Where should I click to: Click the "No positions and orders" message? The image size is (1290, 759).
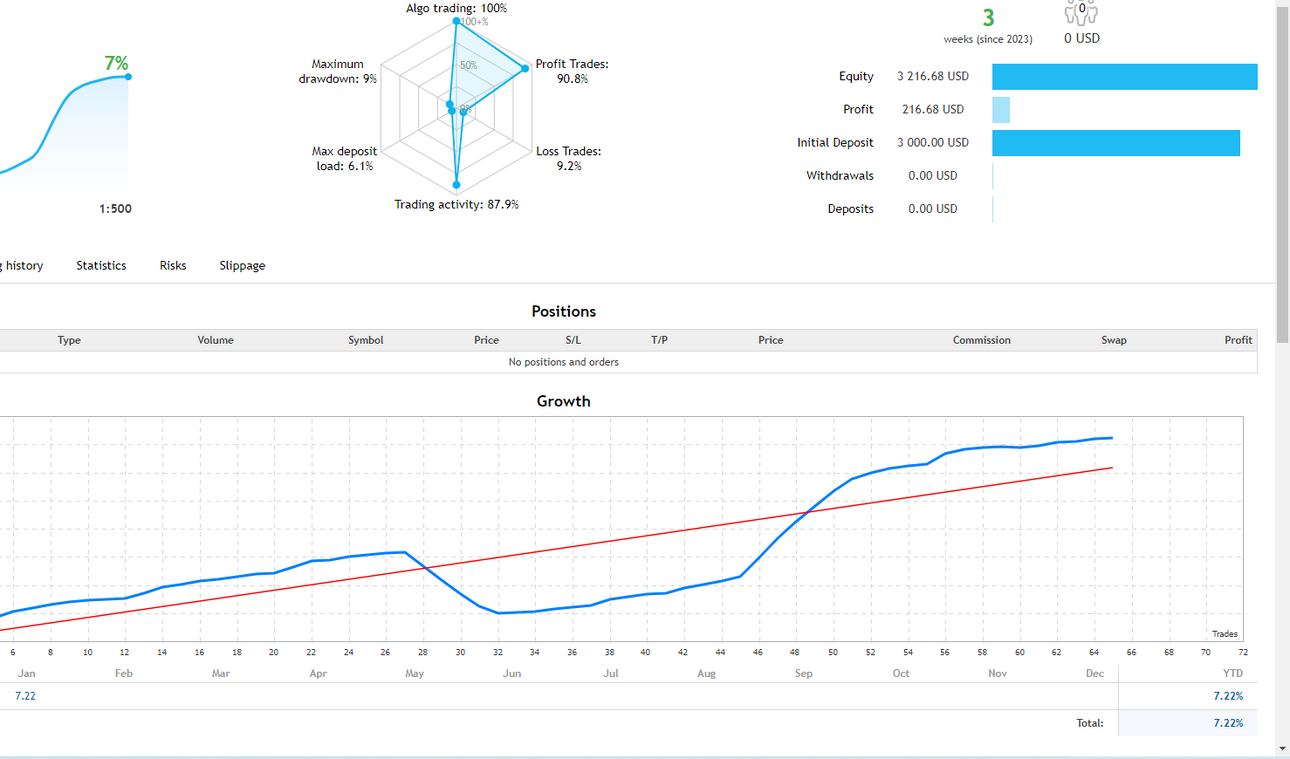[564, 362]
